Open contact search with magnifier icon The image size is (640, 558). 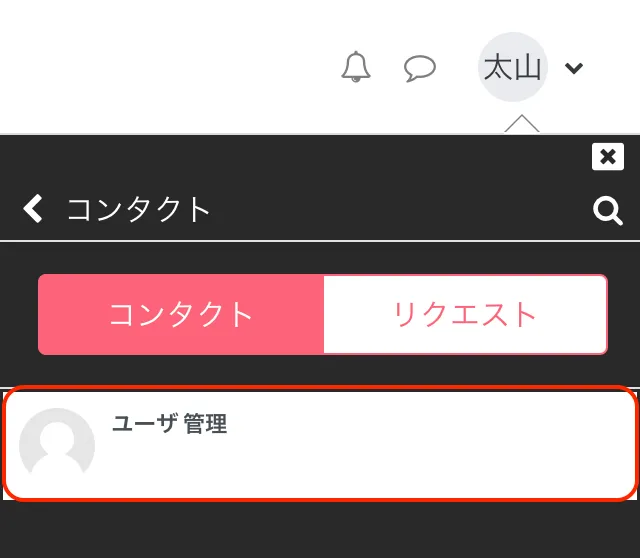coord(607,210)
